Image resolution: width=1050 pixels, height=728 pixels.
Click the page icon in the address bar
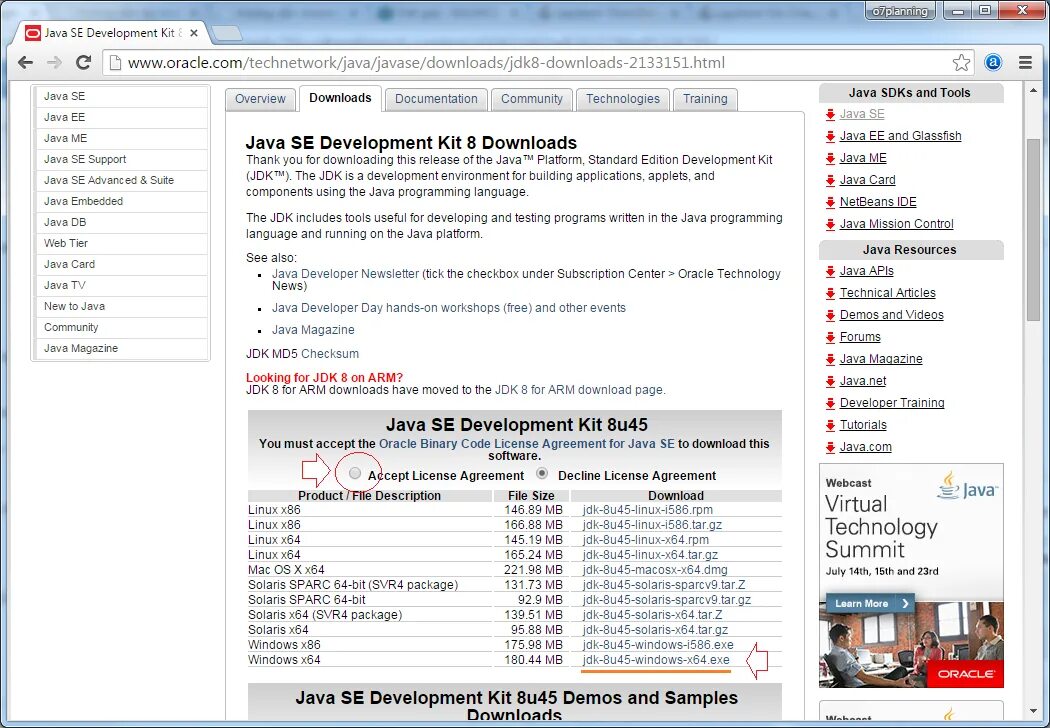pos(115,63)
